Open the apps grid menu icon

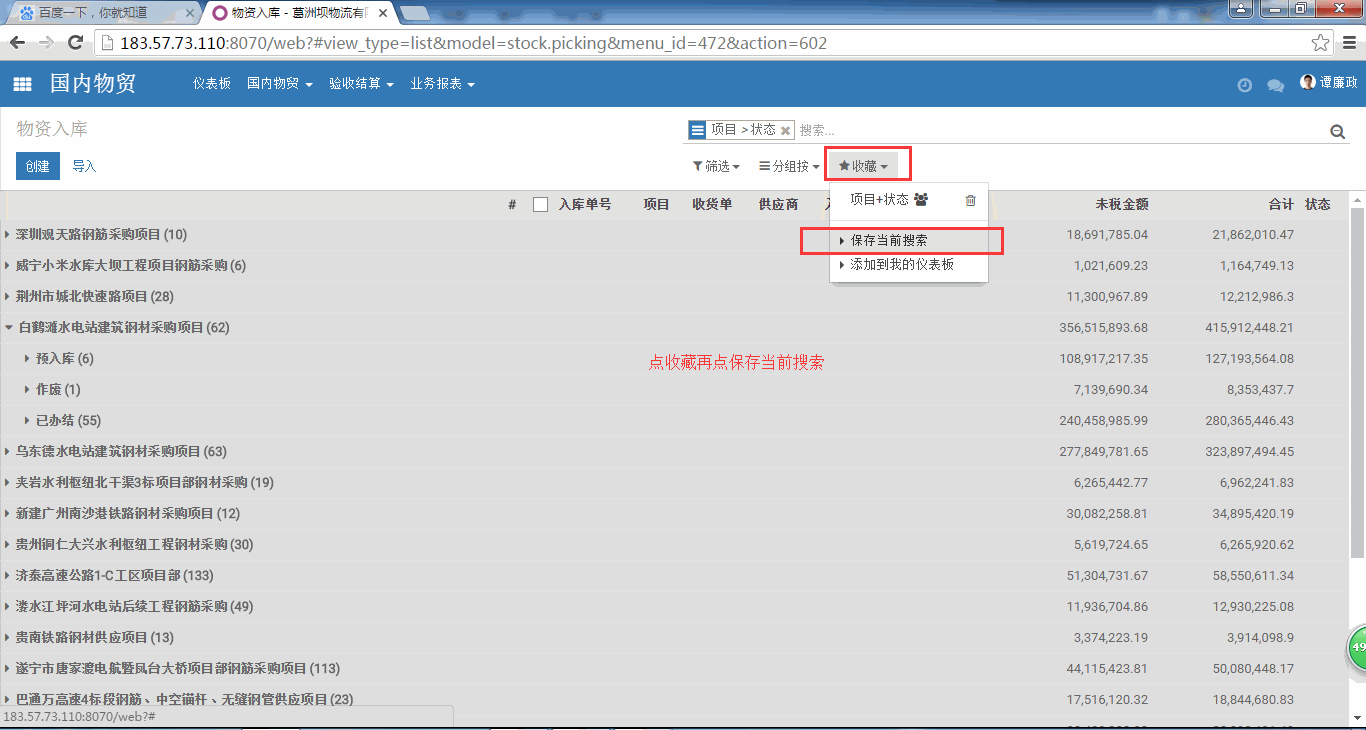22,85
